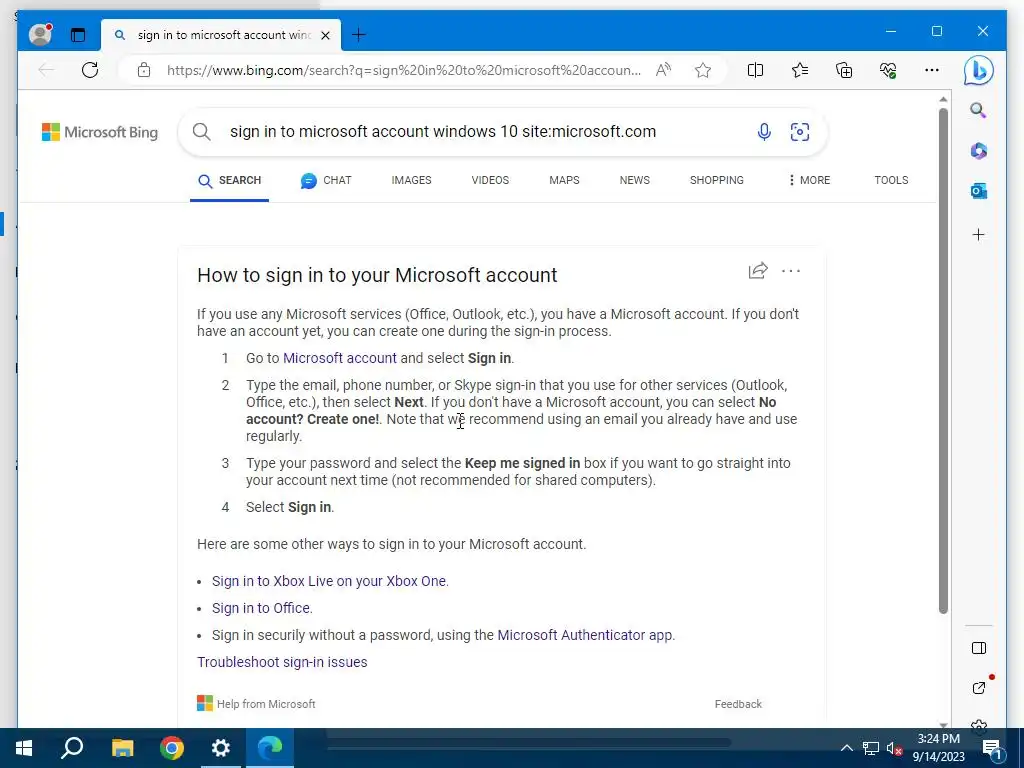Open the answer card ellipsis menu

coord(791,270)
